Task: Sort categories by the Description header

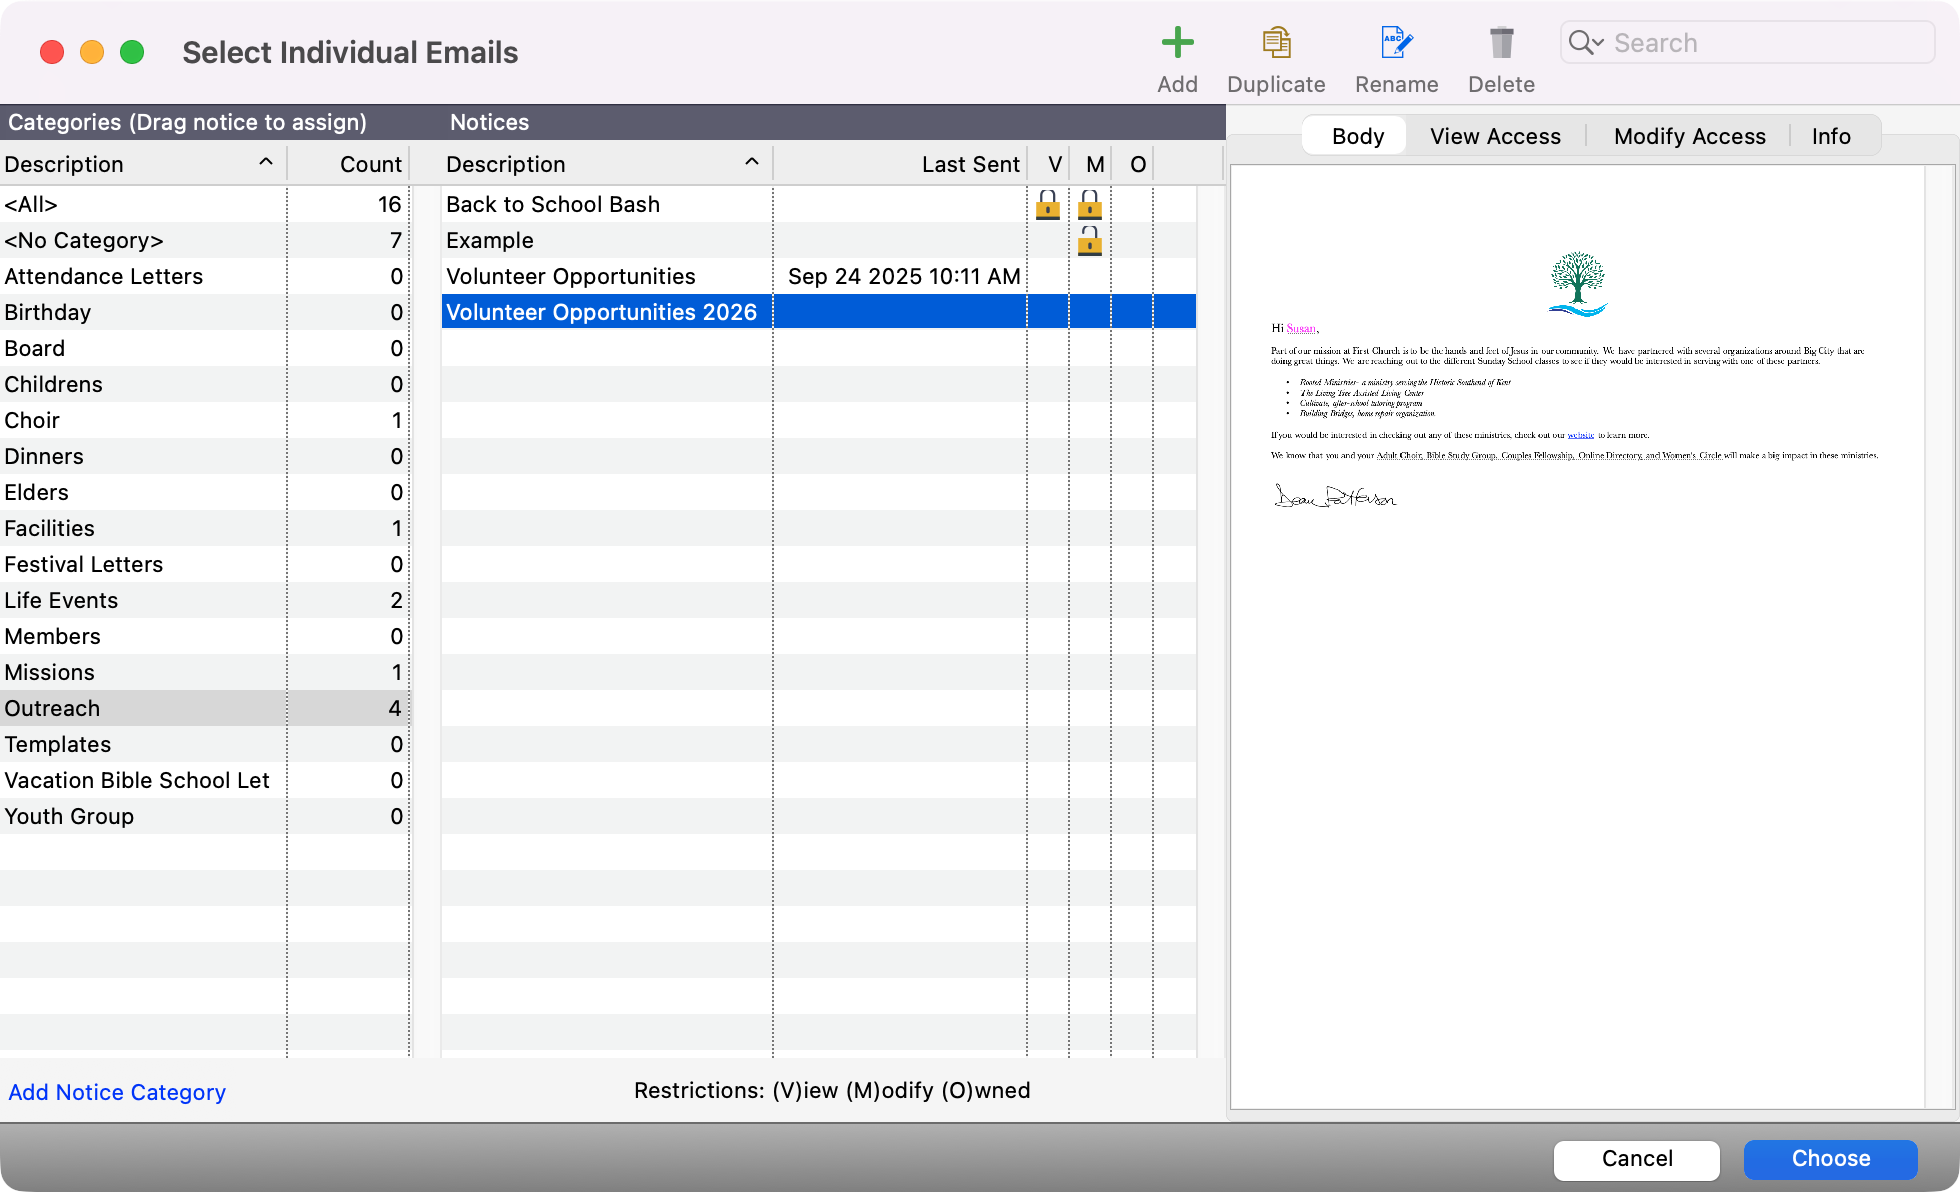Action: [x=143, y=164]
